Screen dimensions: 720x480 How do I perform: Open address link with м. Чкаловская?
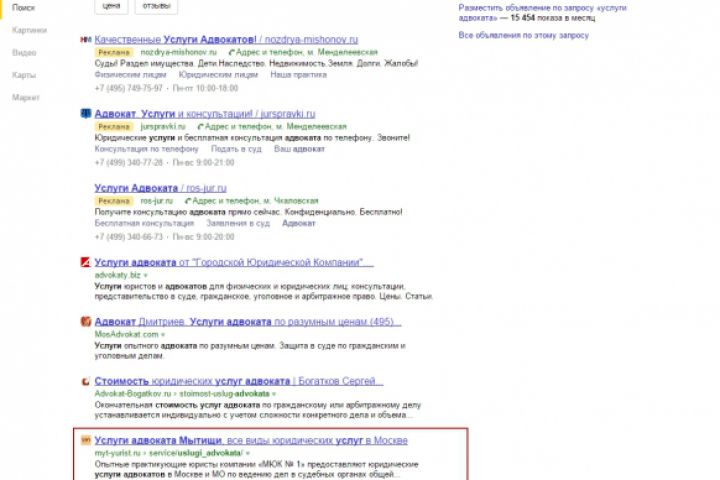click(252, 201)
